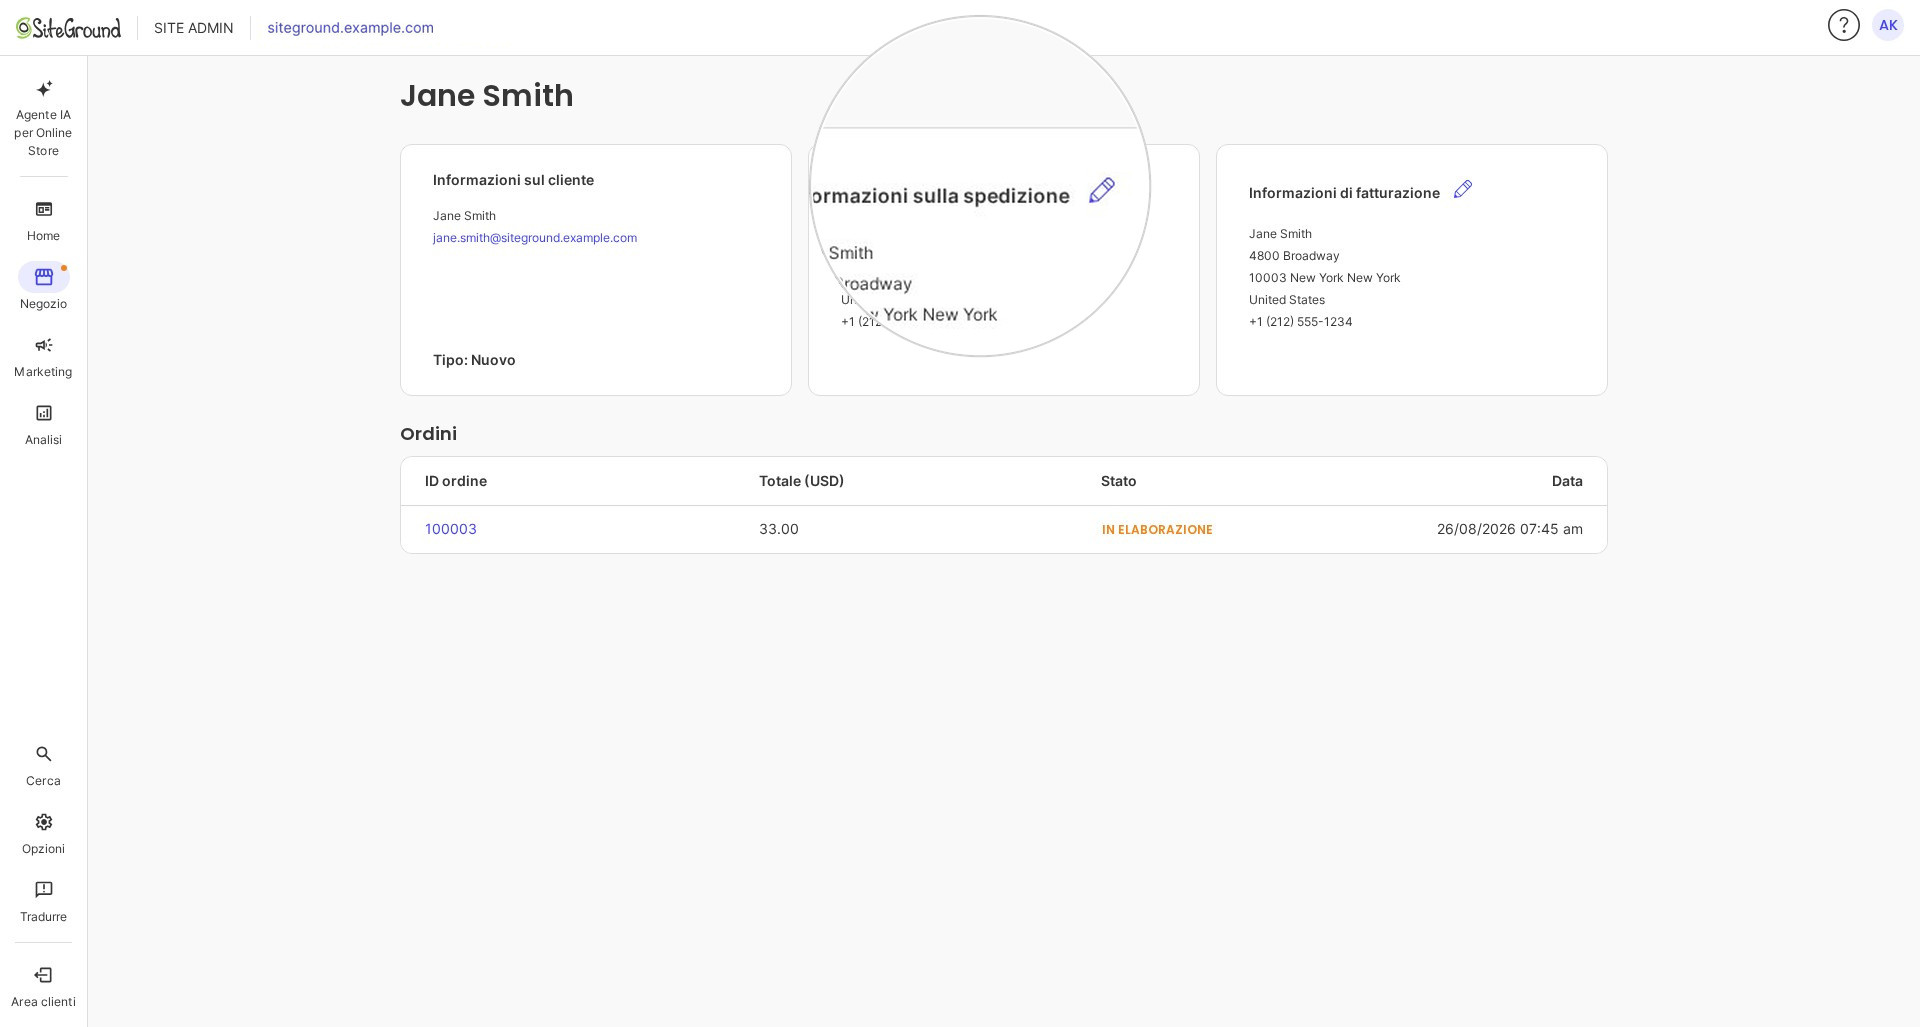Image resolution: width=1920 pixels, height=1027 pixels.
Task: Go to Area clienti exit icon
Action: point(43,975)
